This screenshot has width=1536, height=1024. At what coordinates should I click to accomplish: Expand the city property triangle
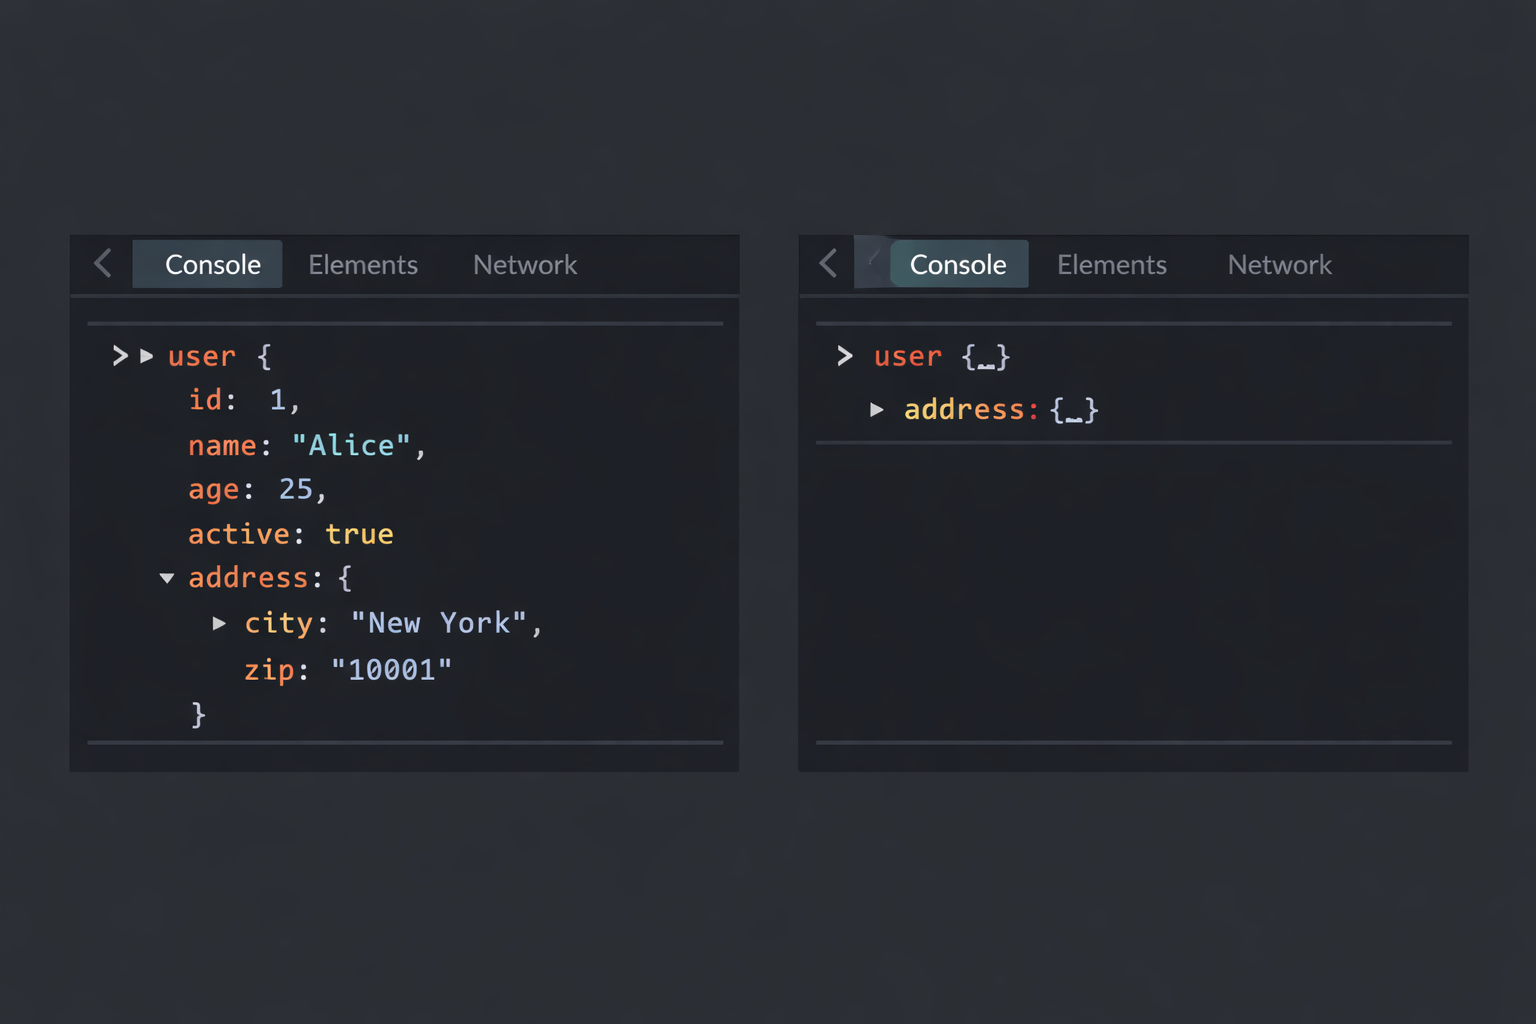coord(219,623)
